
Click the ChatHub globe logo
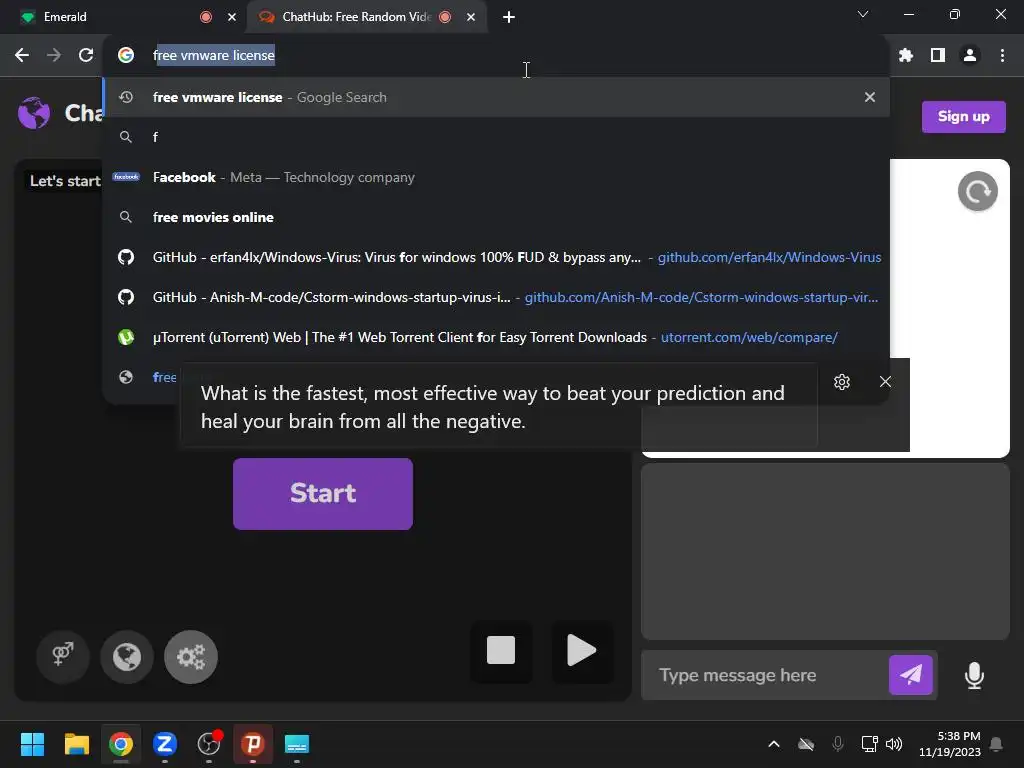[x=34, y=113]
